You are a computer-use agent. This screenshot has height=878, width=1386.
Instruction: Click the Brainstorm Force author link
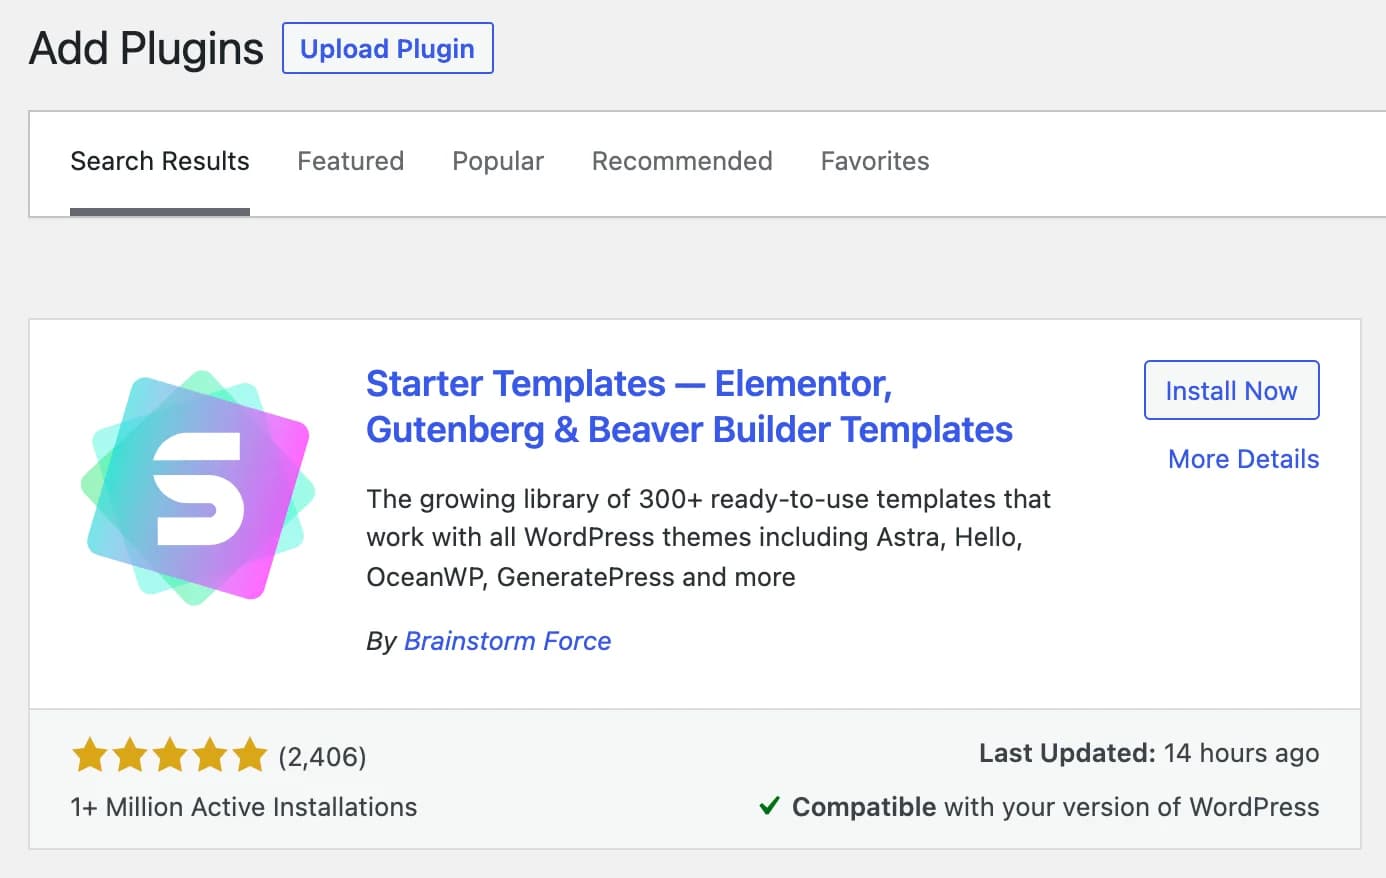click(x=507, y=641)
